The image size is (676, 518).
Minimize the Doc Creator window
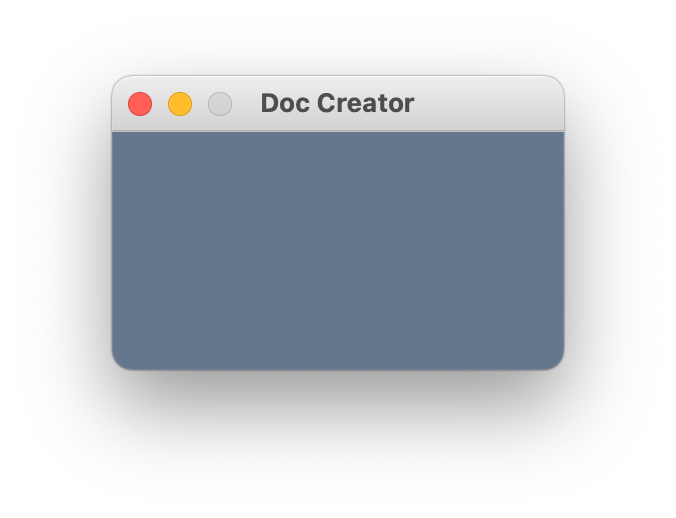click(180, 104)
